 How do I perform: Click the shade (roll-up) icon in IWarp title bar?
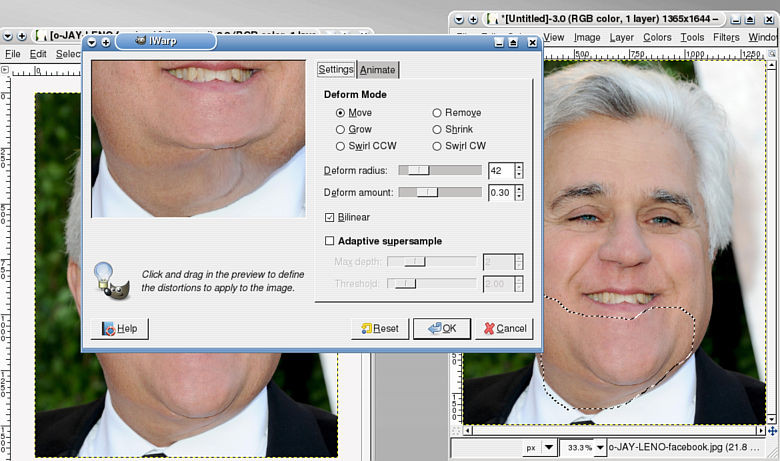[x=513, y=42]
